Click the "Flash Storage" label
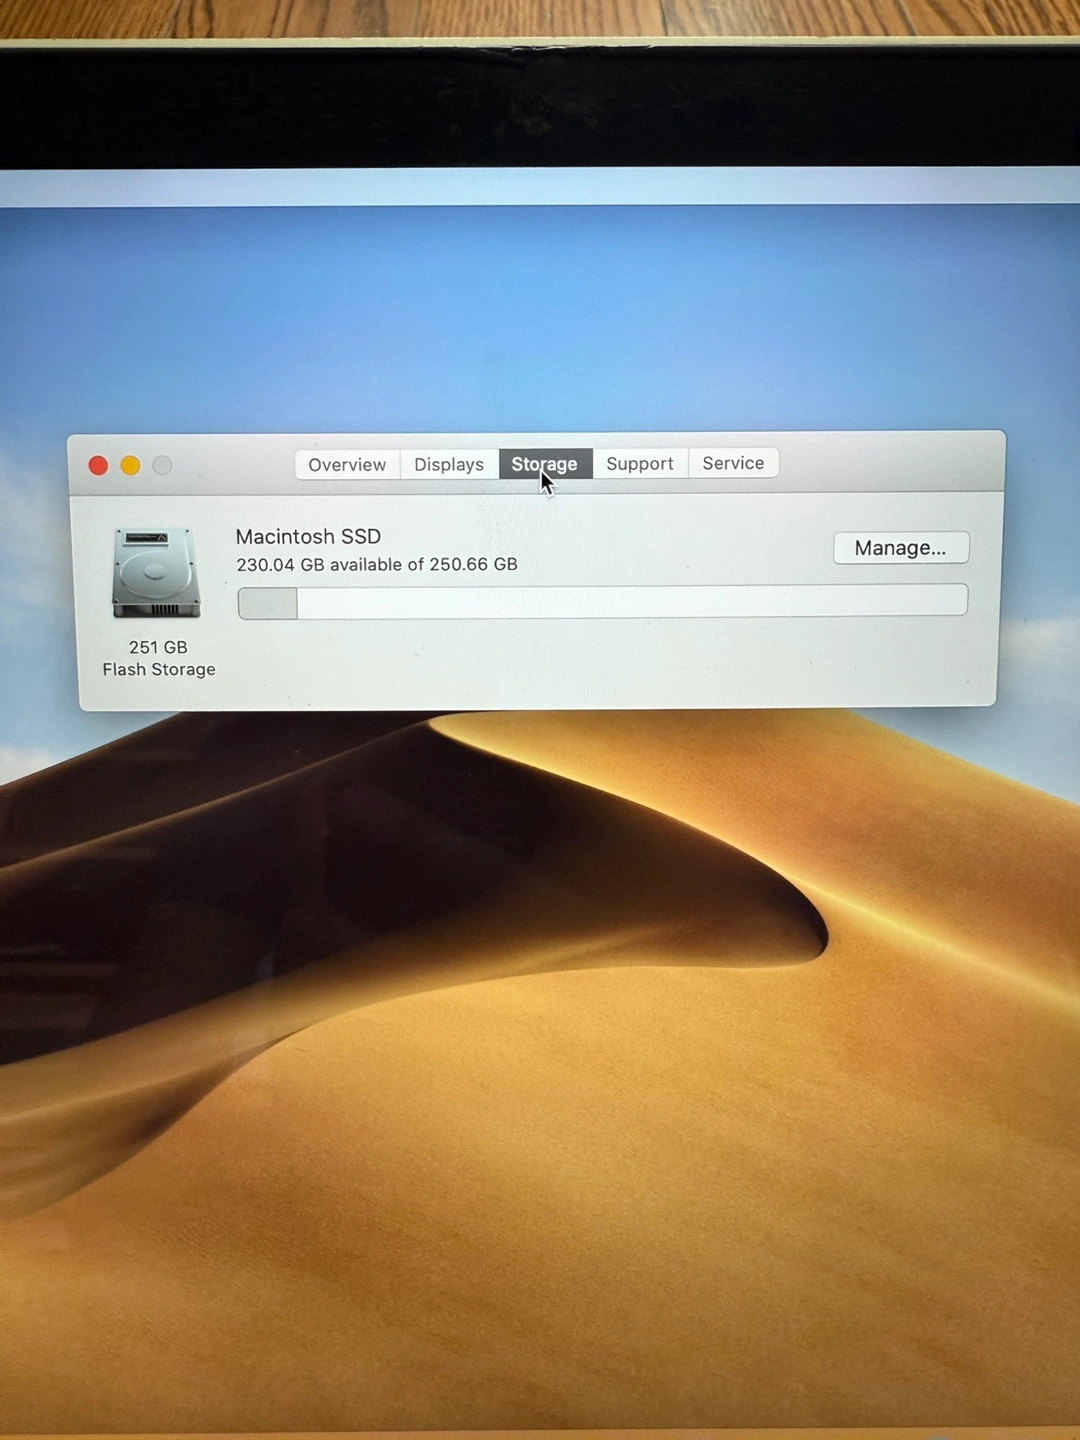The height and width of the screenshot is (1440, 1080). coord(159,670)
